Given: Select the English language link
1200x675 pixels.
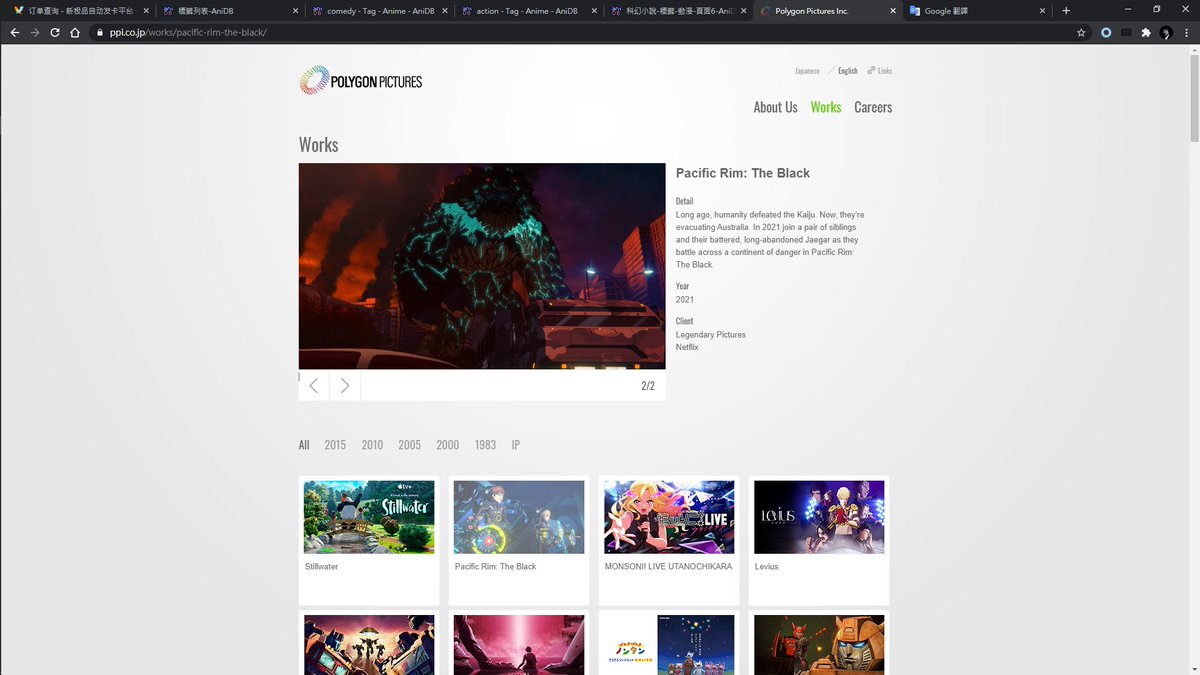Looking at the screenshot, I should point(847,71).
